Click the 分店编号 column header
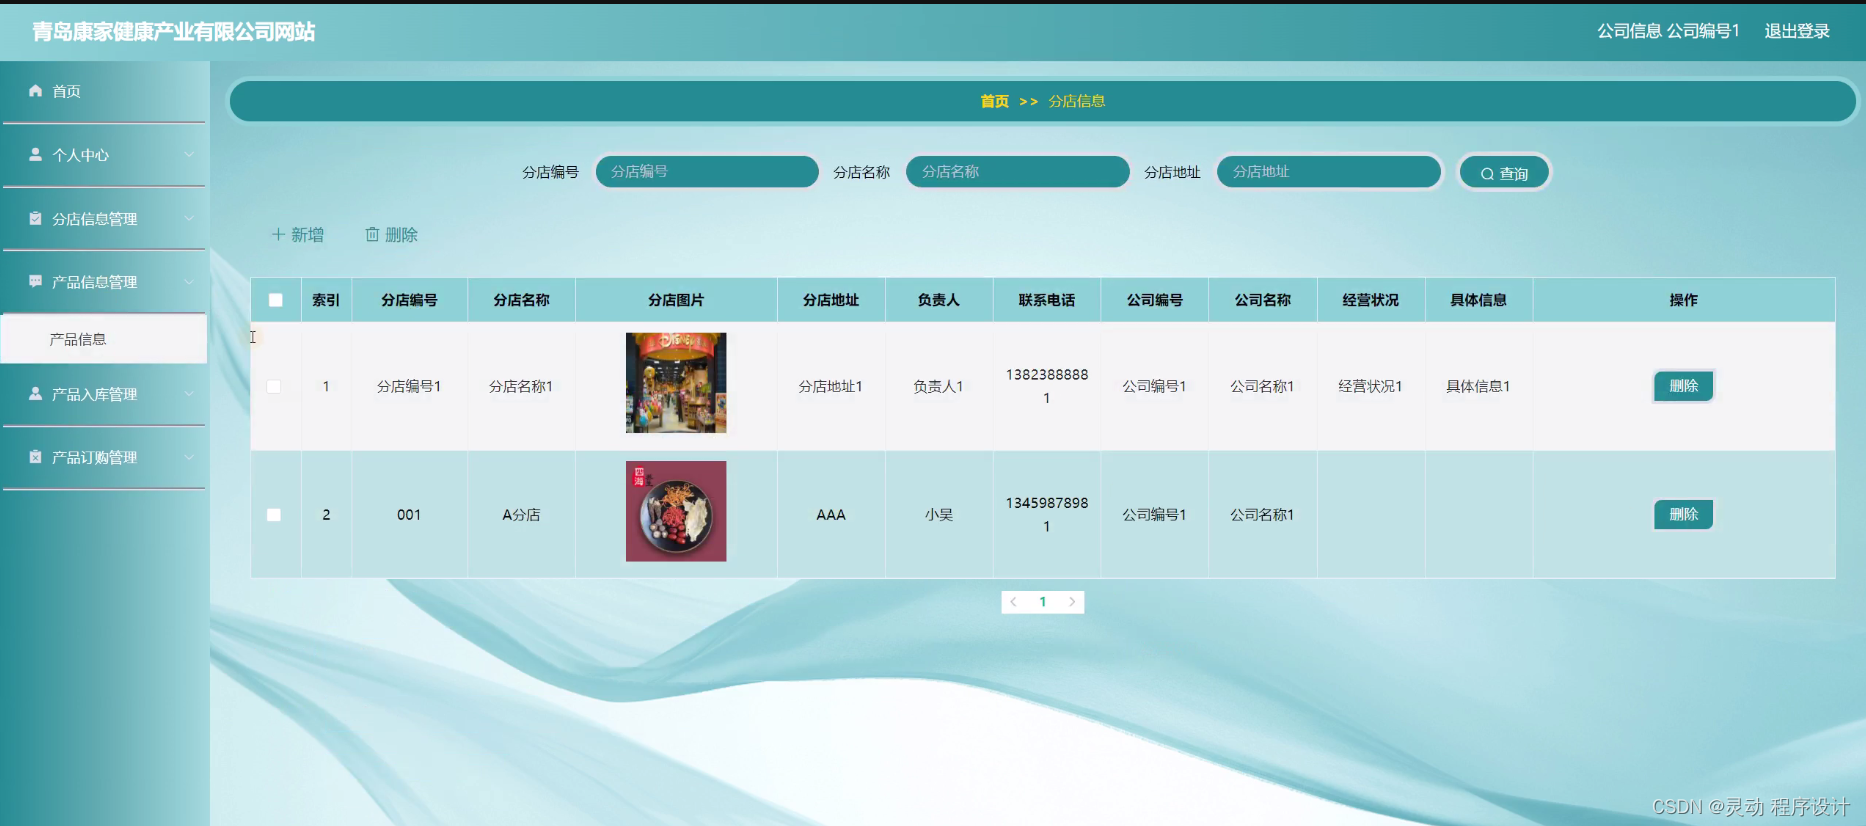This screenshot has width=1866, height=826. click(x=409, y=300)
